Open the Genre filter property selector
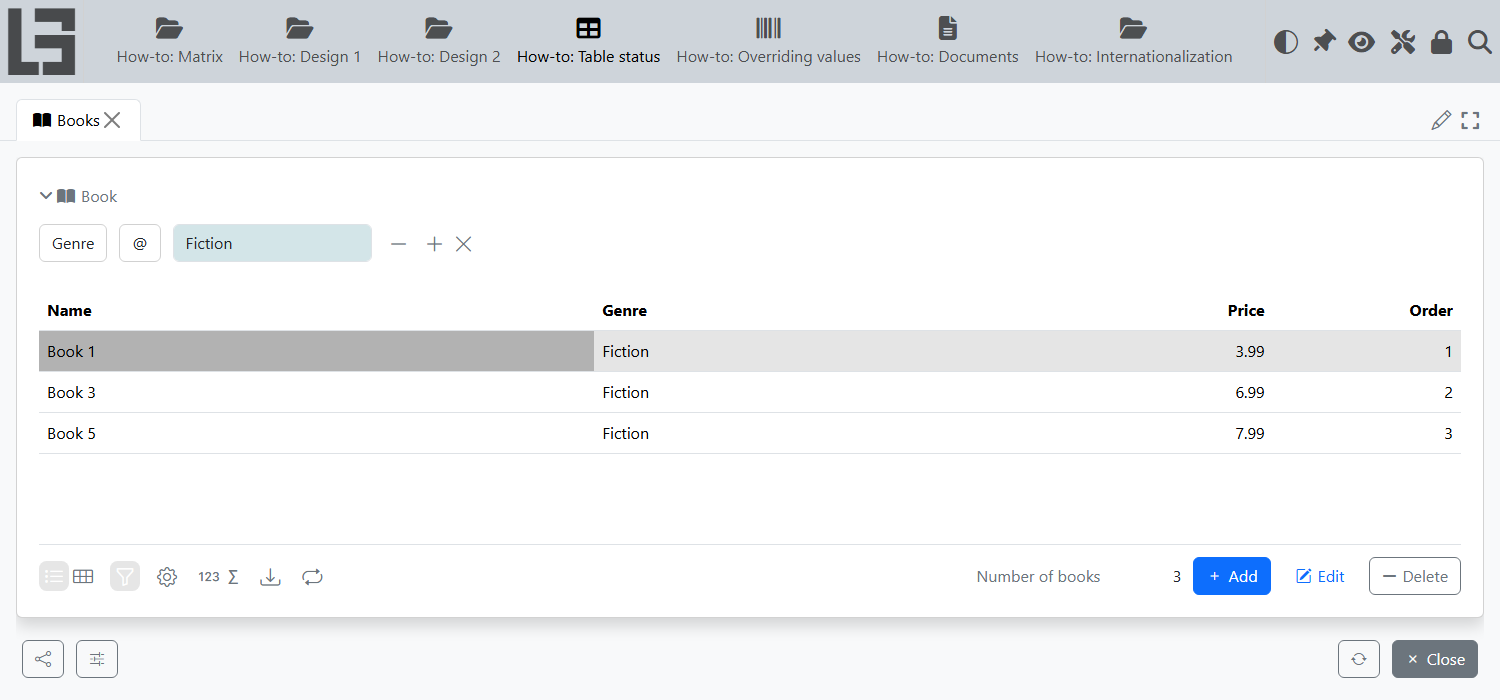Image resolution: width=1500 pixels, height=700 pixels. coord(73,243)
